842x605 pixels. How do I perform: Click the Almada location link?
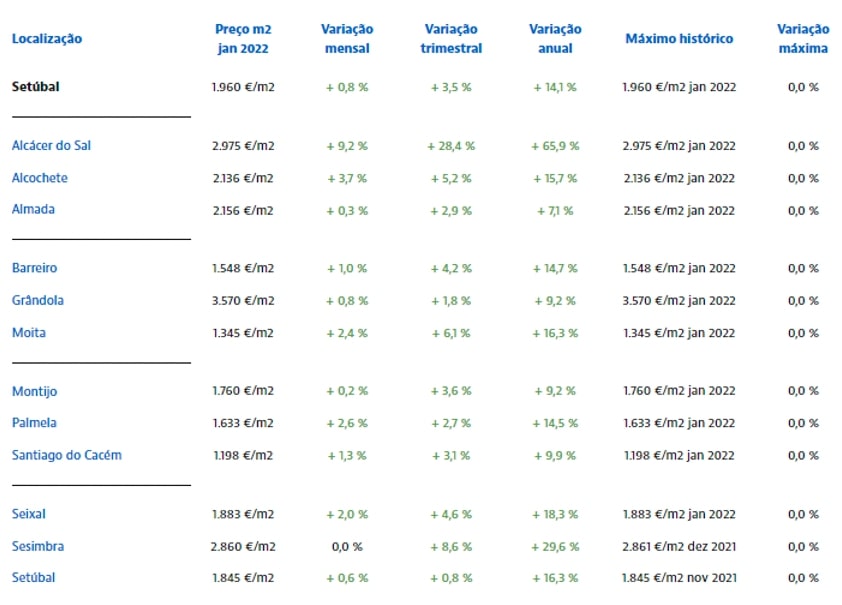click(x=34, y=210)
